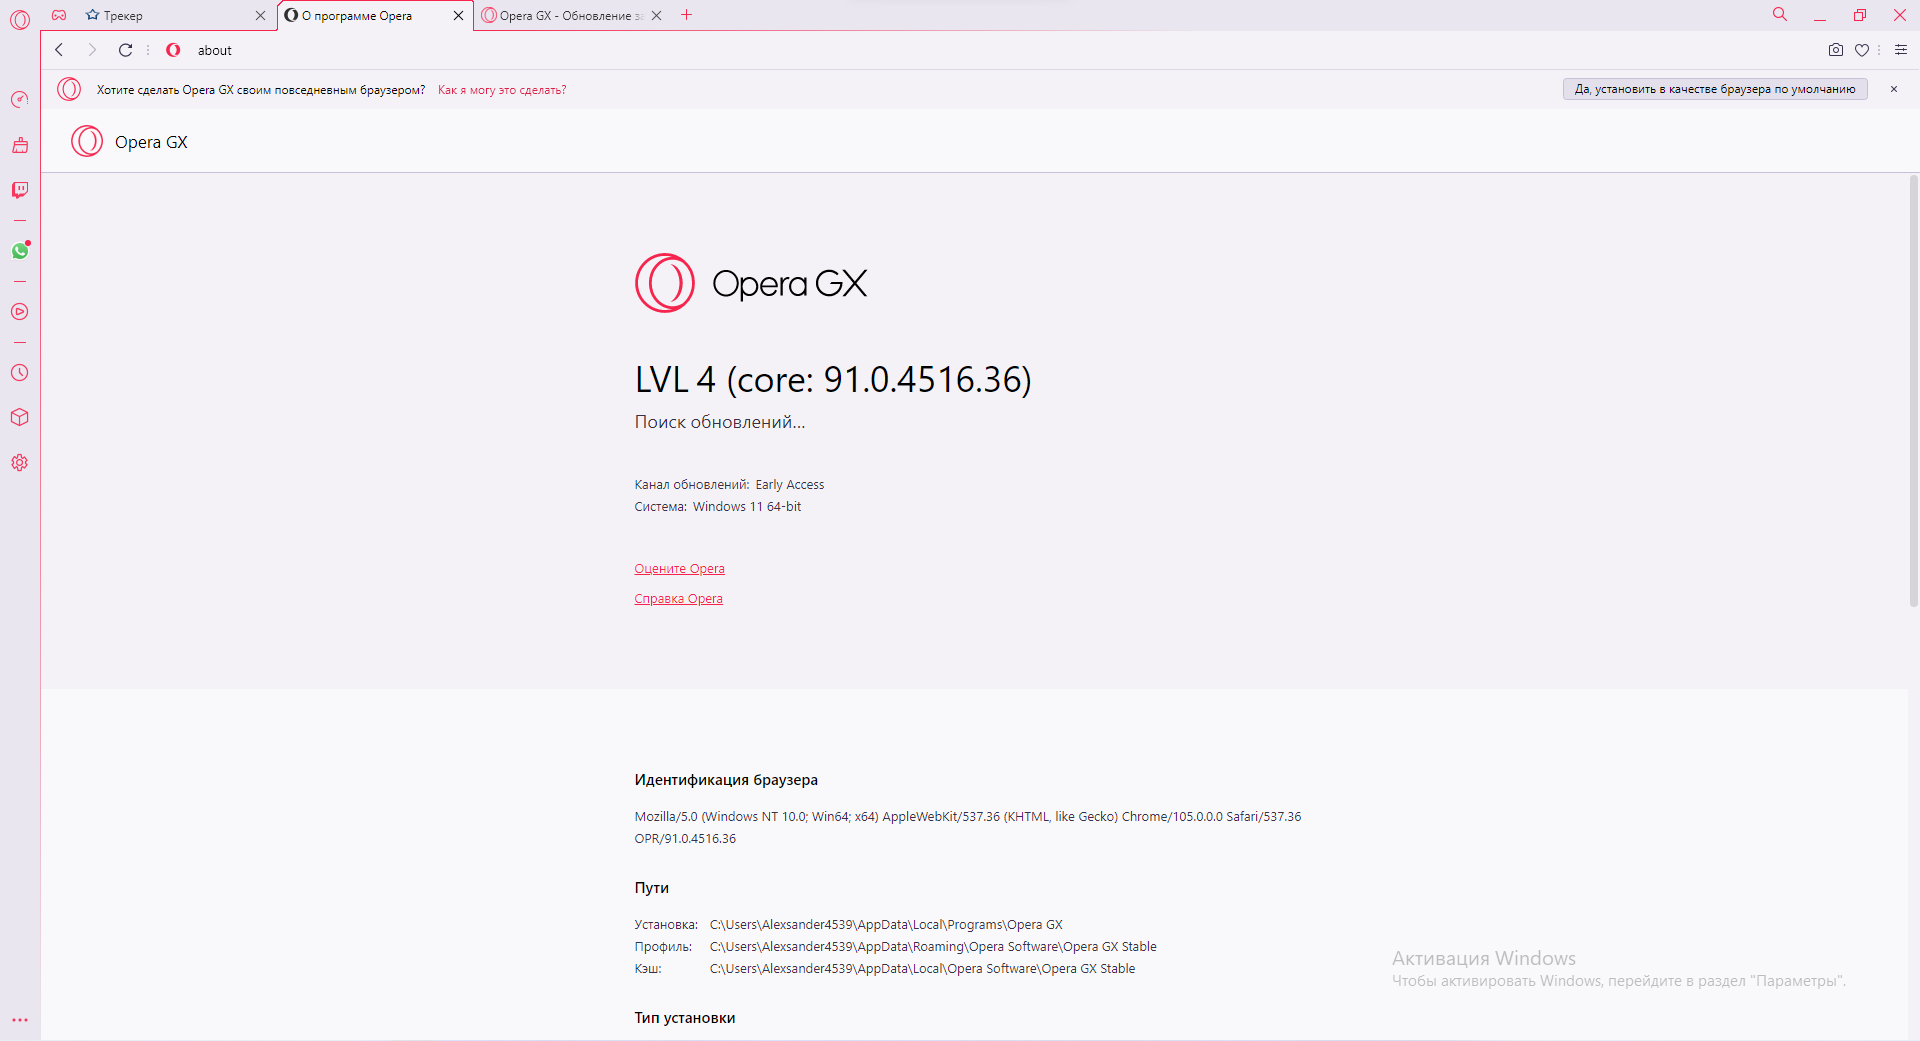
Task: Open a new tab with plus button
Action: (x=686, y=15)
